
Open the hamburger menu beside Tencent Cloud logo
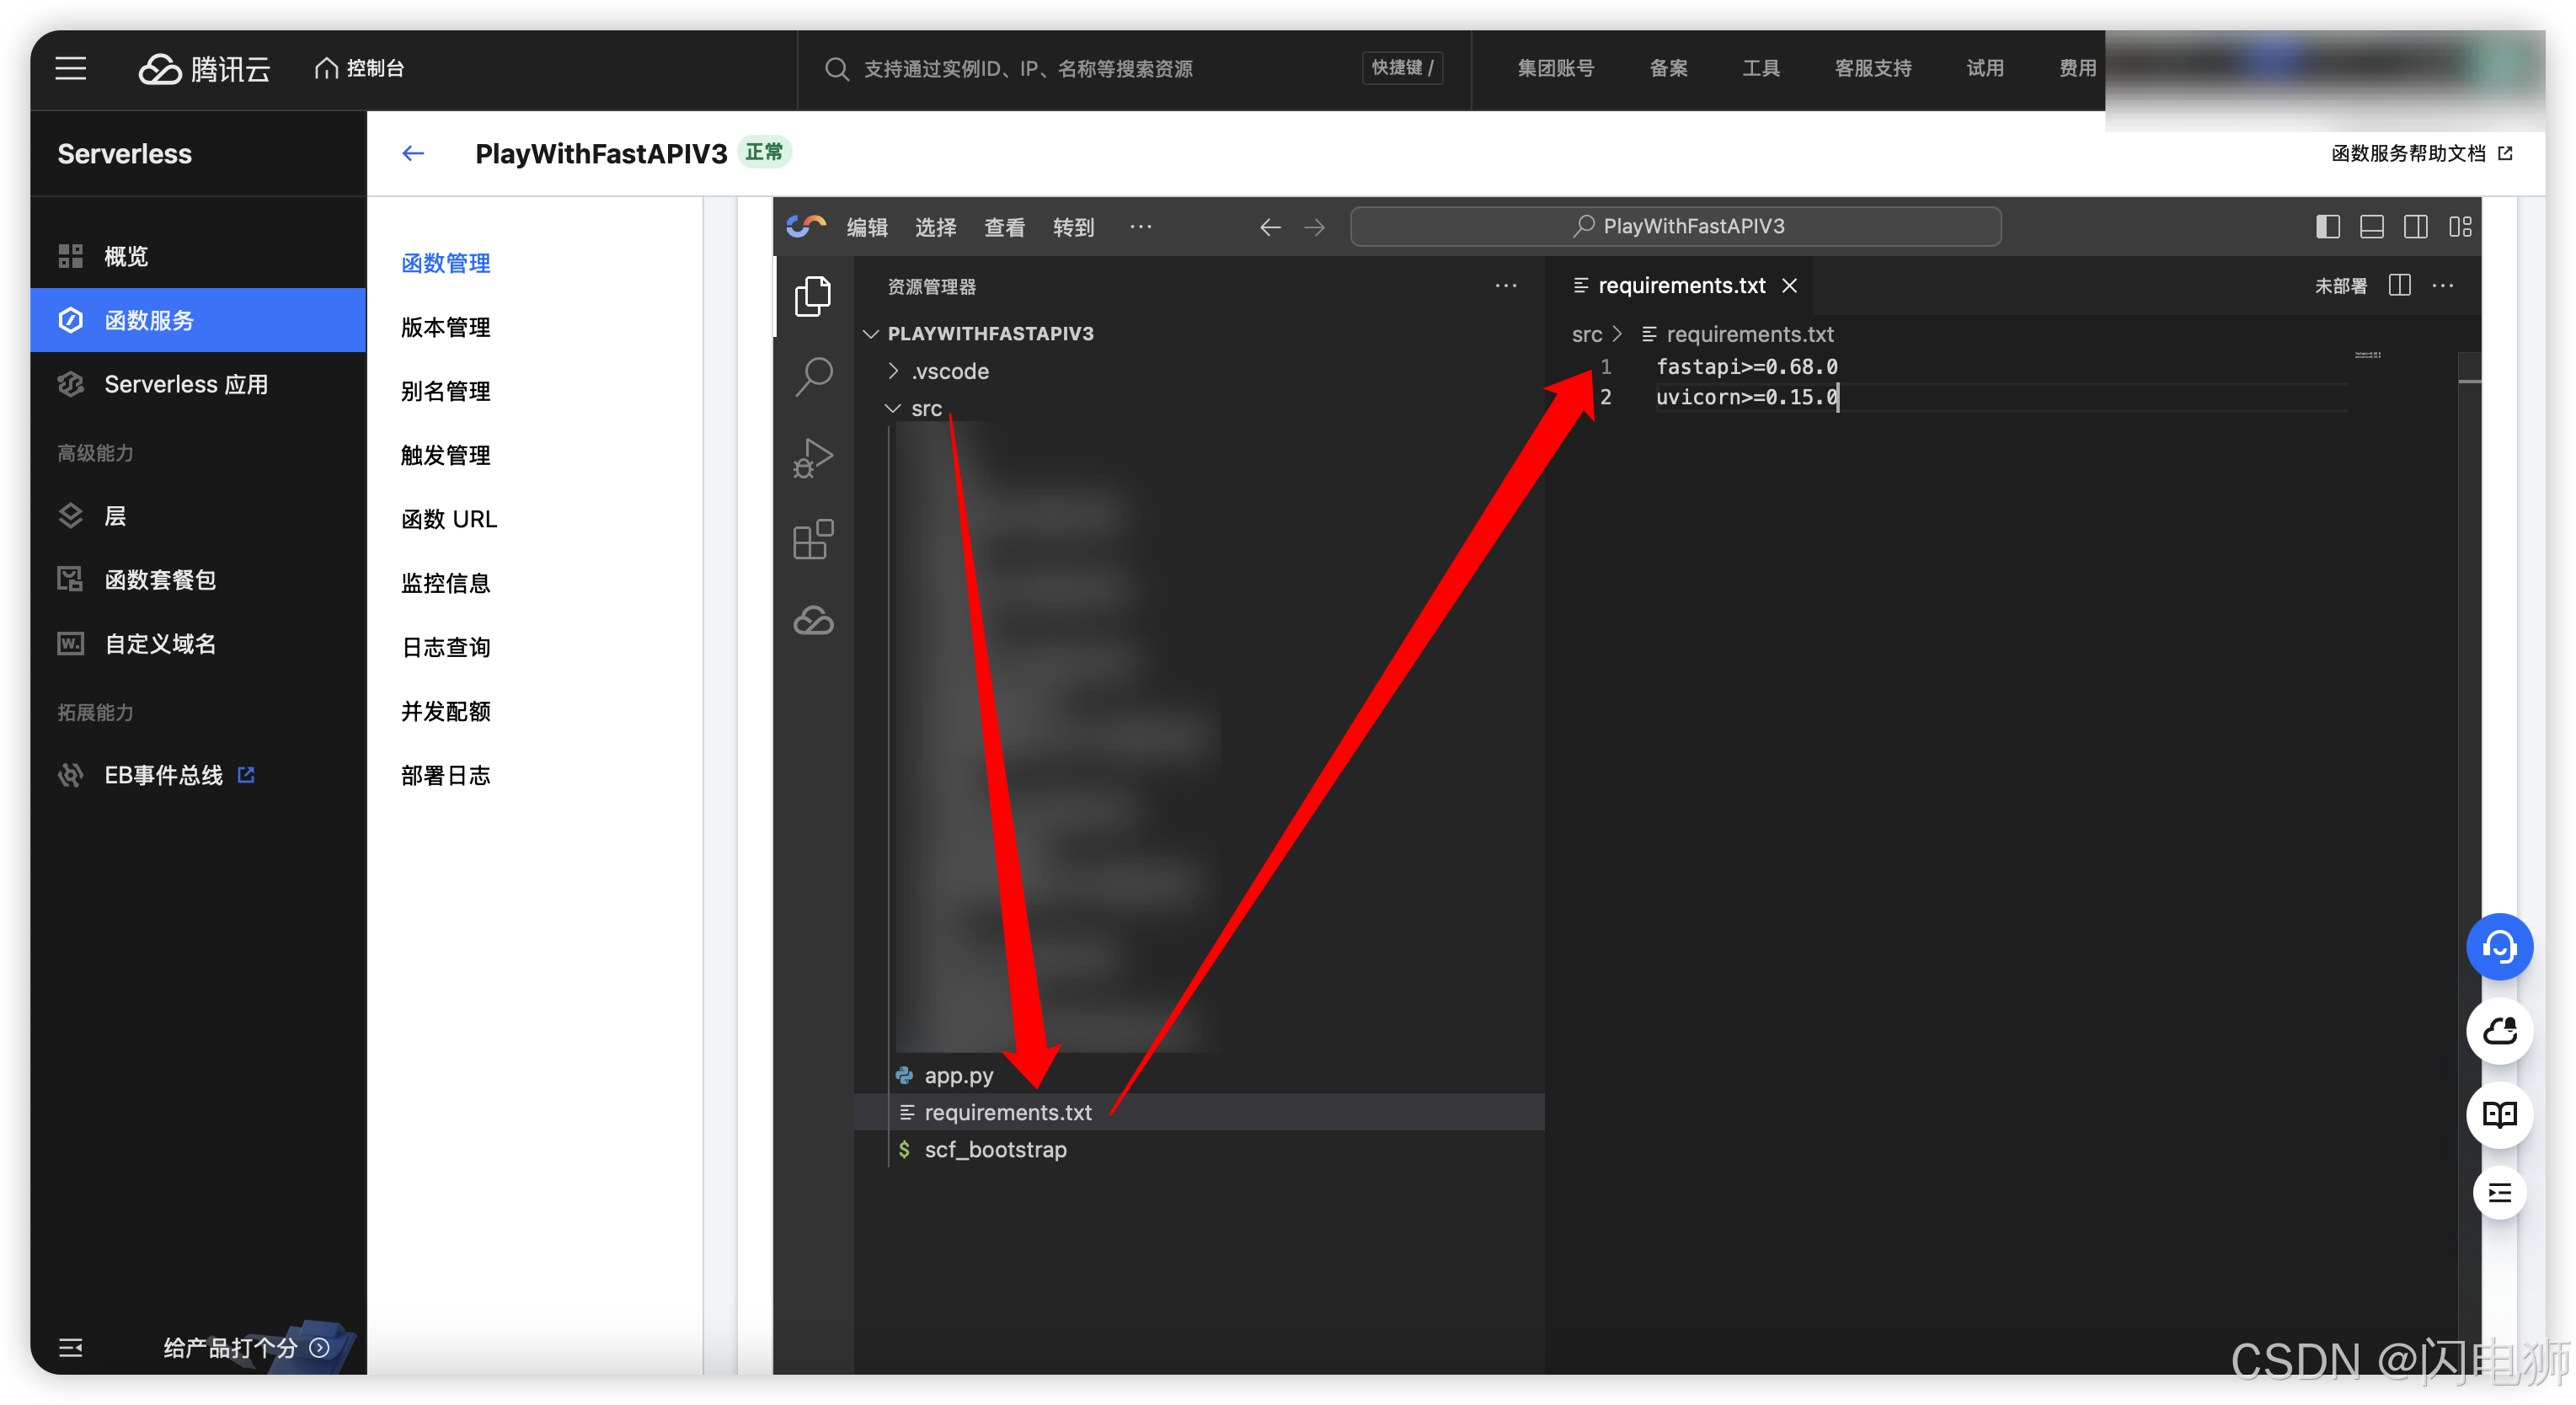point(70,68)
